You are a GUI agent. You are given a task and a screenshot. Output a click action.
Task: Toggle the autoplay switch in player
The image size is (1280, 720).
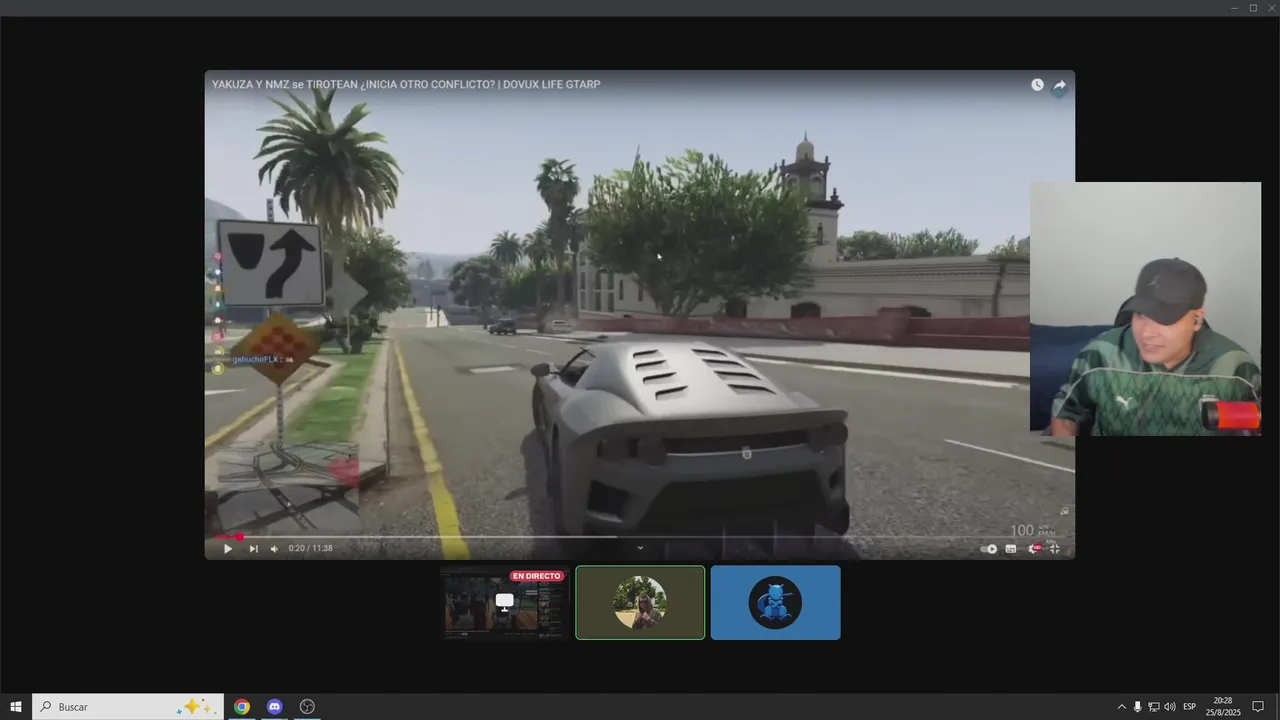pos(990,548)
